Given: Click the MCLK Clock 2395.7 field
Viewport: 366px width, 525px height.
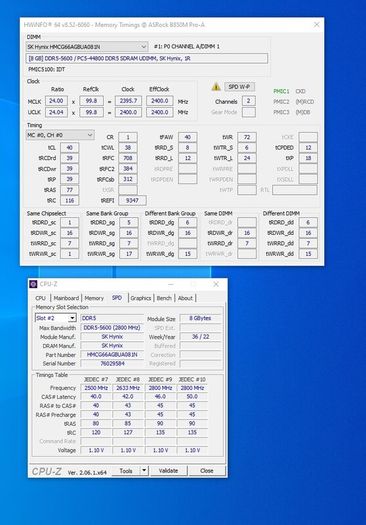Looking at the screenshot, I should [128, 101].
